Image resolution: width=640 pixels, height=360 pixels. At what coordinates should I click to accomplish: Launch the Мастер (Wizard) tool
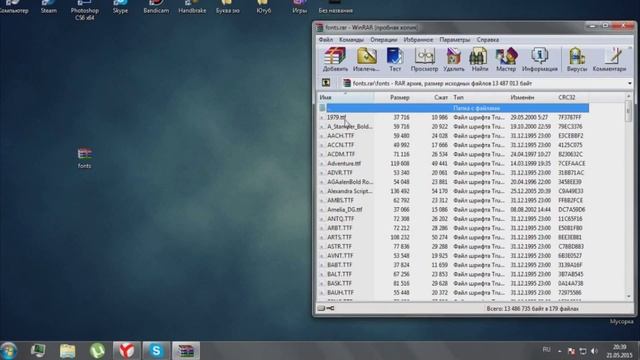(x=506, y=60)
